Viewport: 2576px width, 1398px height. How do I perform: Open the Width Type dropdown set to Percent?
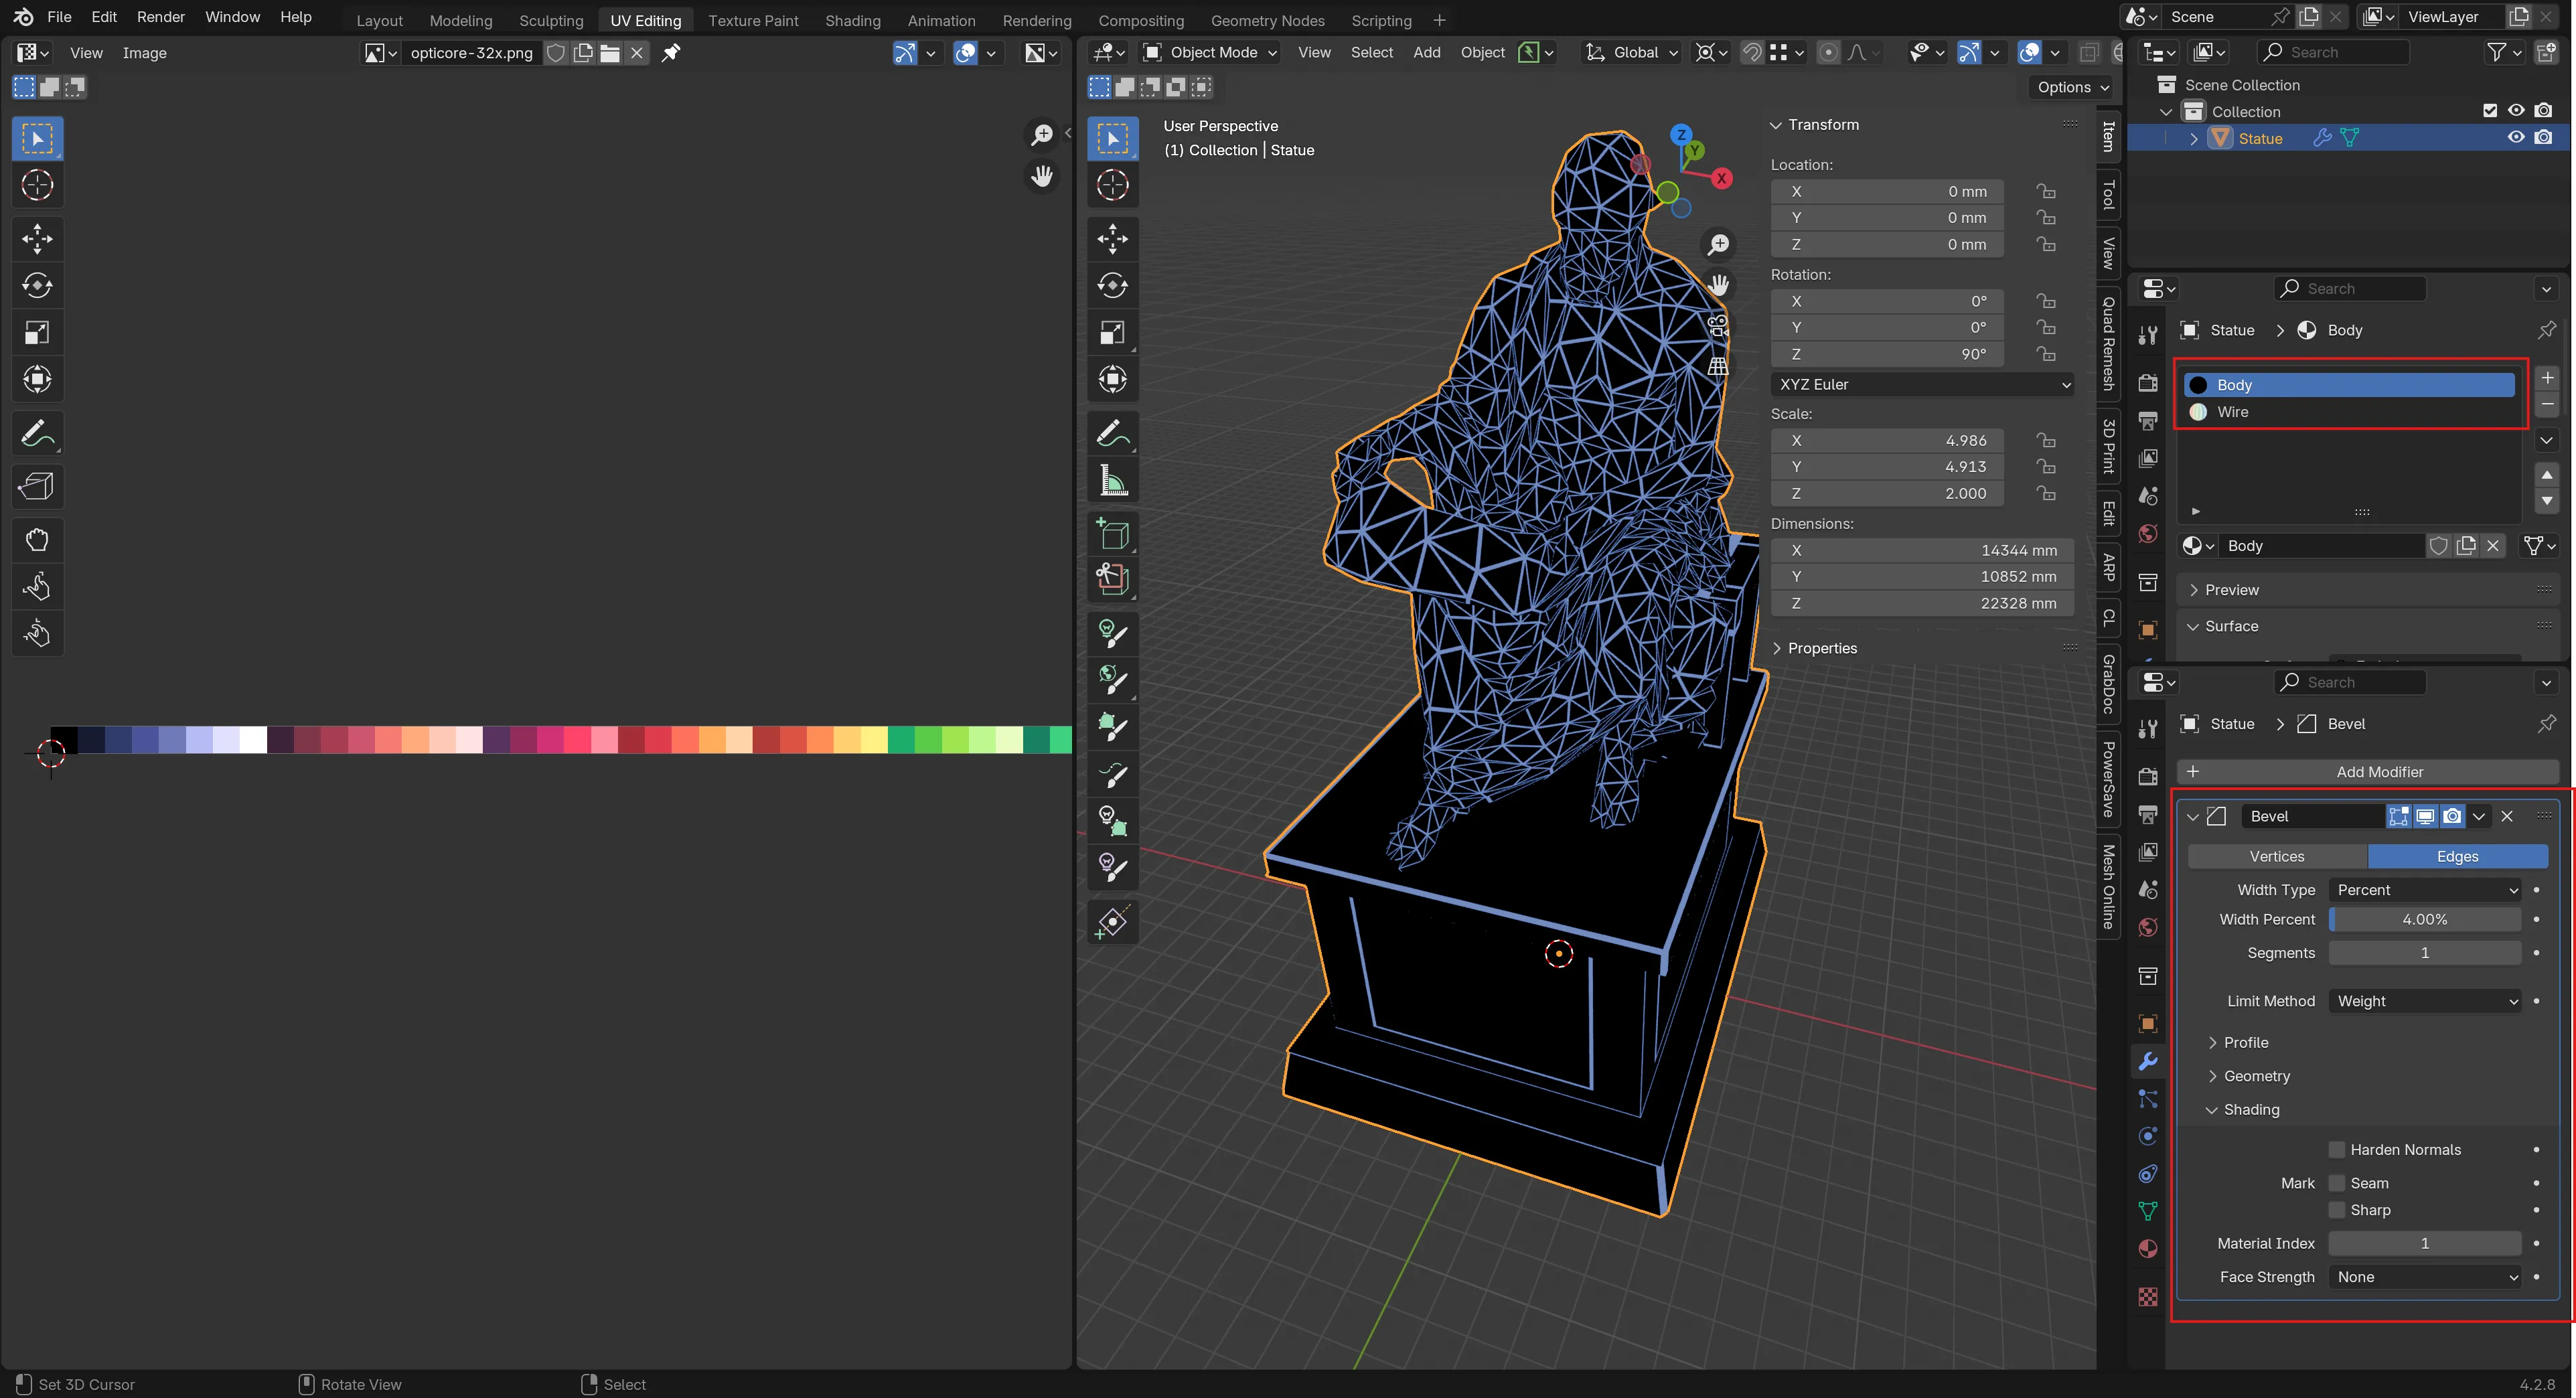coord(2424,889)
